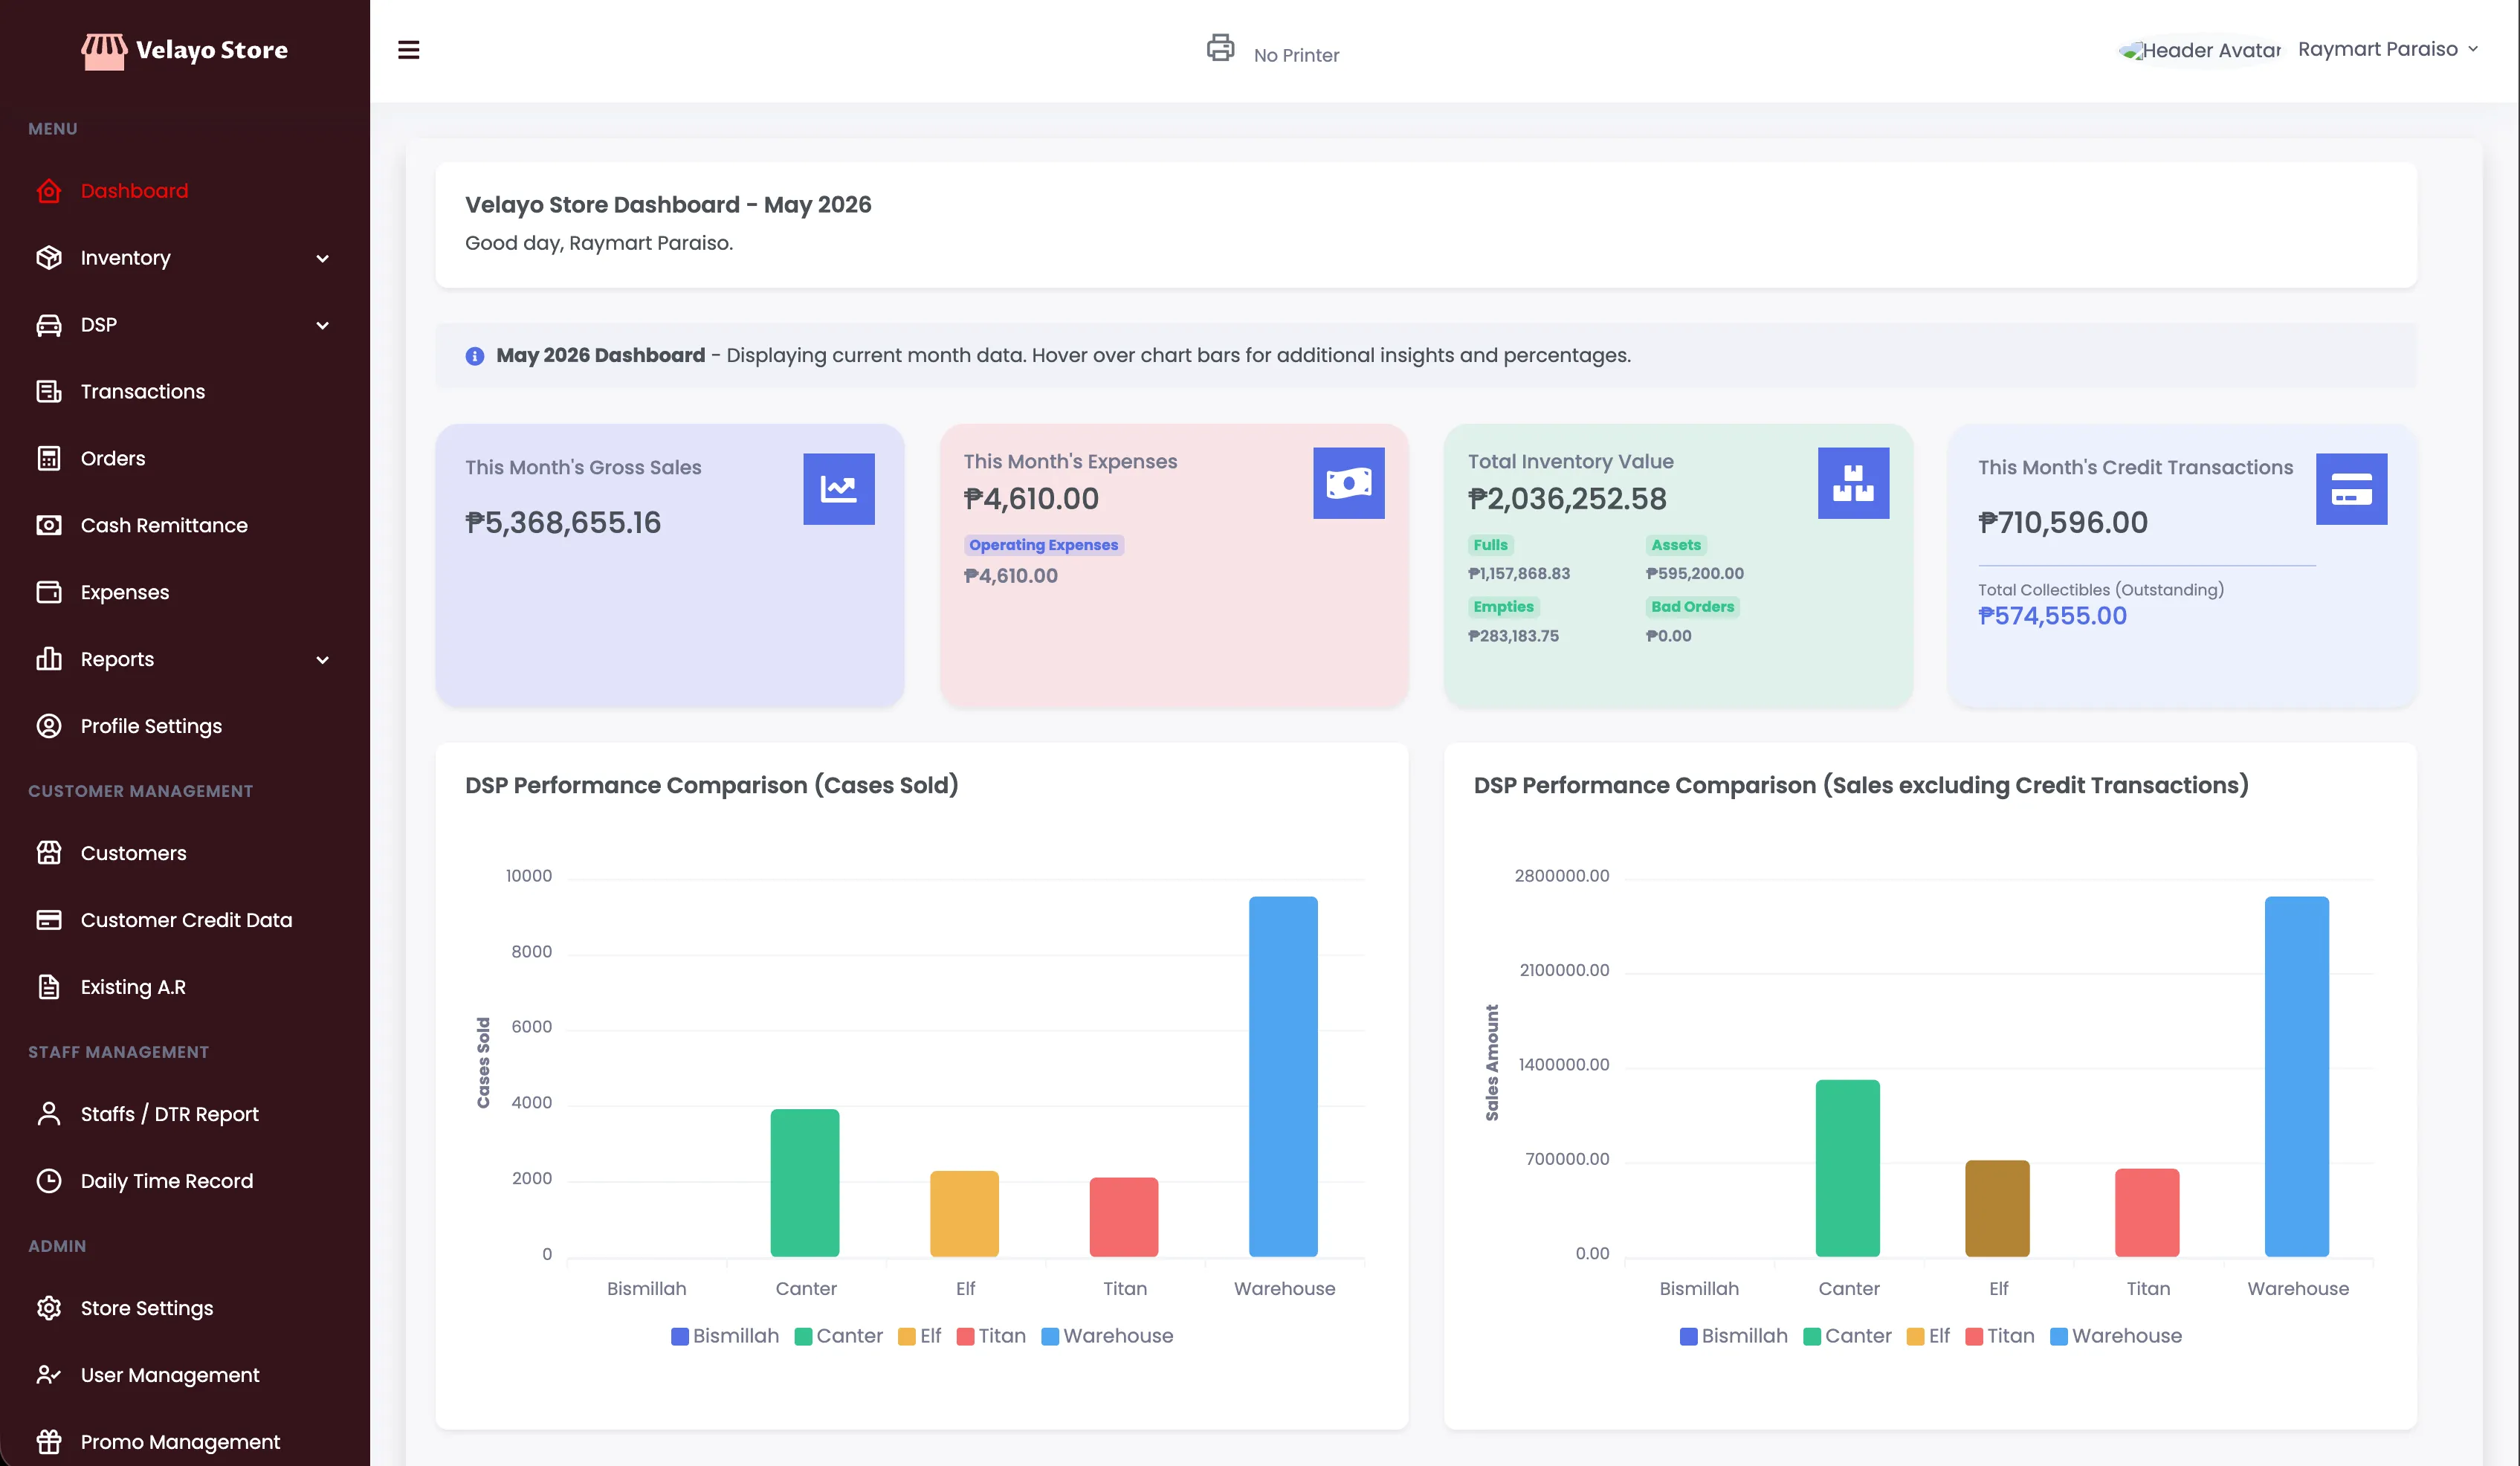Screen dimensions: 2520x1466
Task: Click the Velayo Store logo icon
Action: (x=104, y=51)
